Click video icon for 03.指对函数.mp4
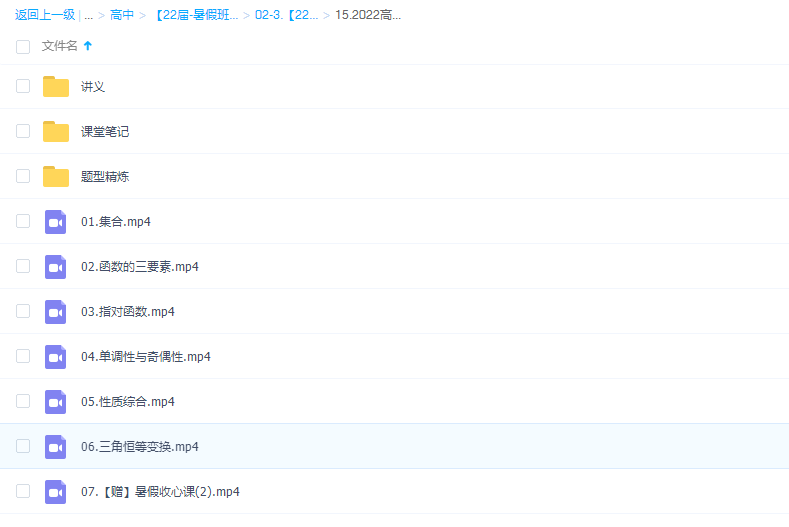789x527 pixels. click(x=56, y=312)
